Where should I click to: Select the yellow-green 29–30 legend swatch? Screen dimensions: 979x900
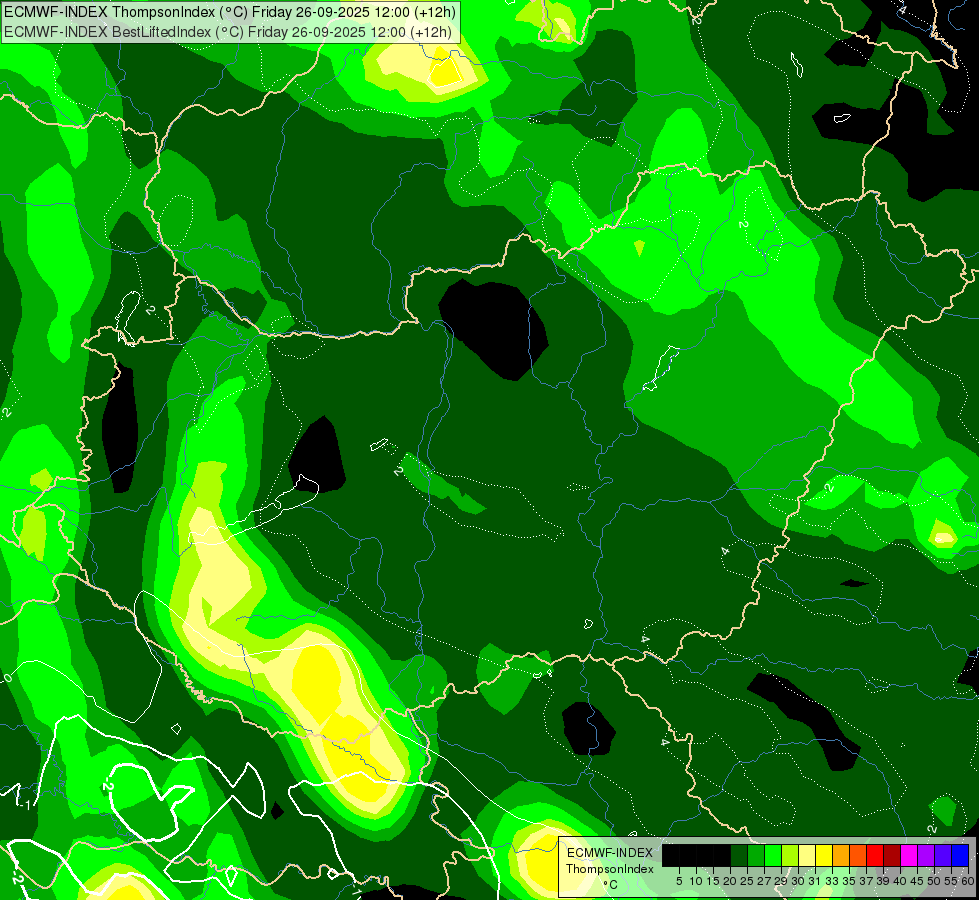790,856
